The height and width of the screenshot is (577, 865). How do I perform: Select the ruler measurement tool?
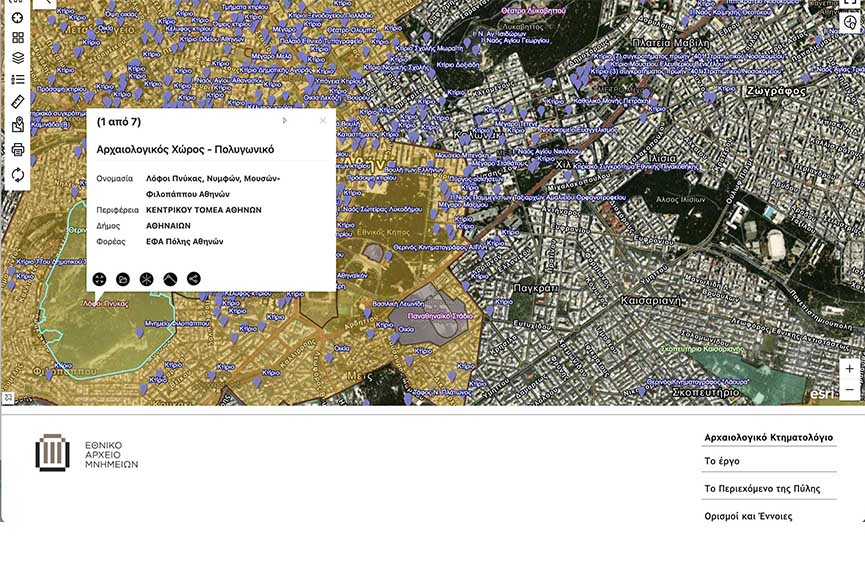(18, 101)
